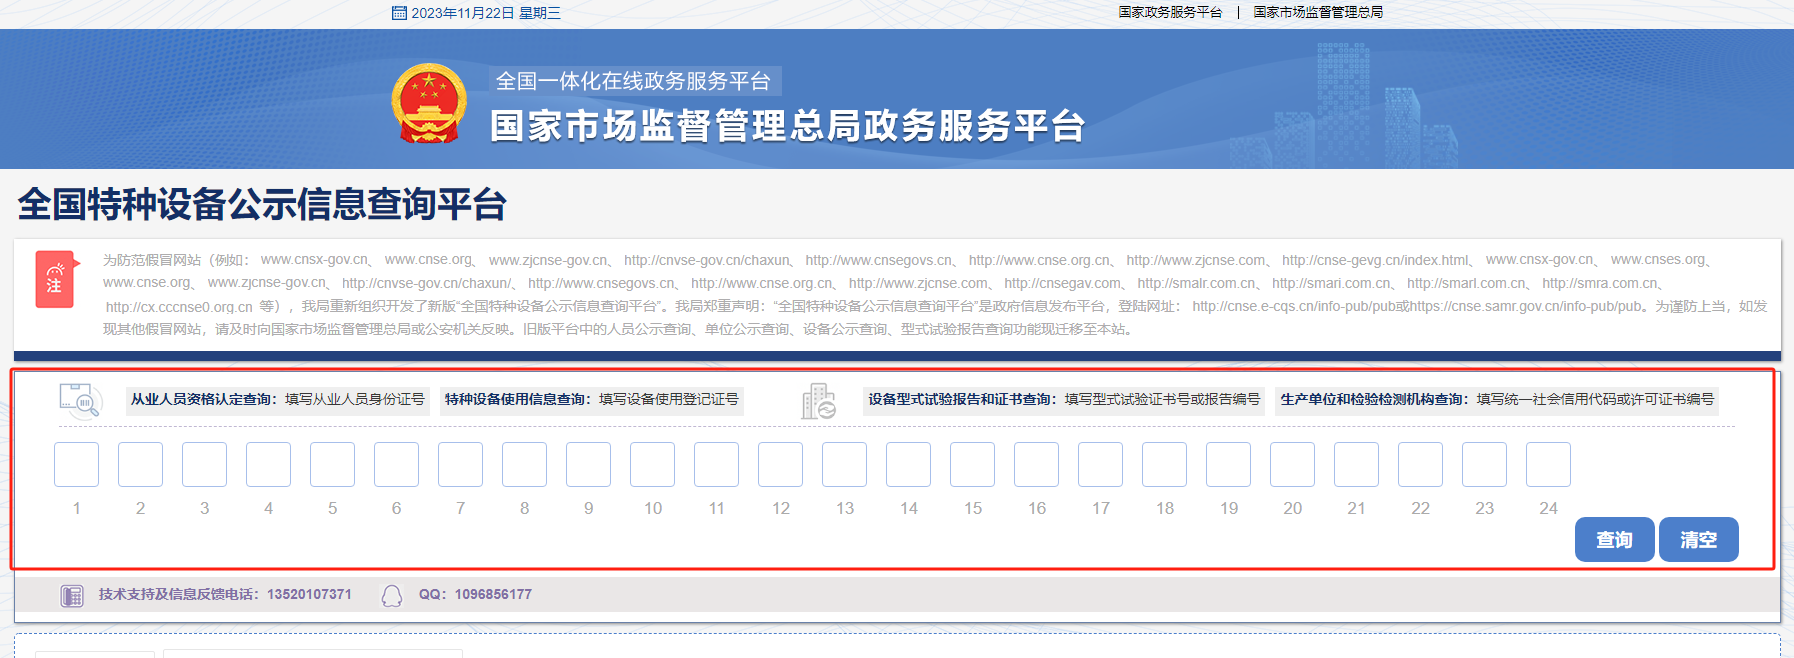Click input box number 9
This screenshot has width=1794, height=658.
click(589, 465)
